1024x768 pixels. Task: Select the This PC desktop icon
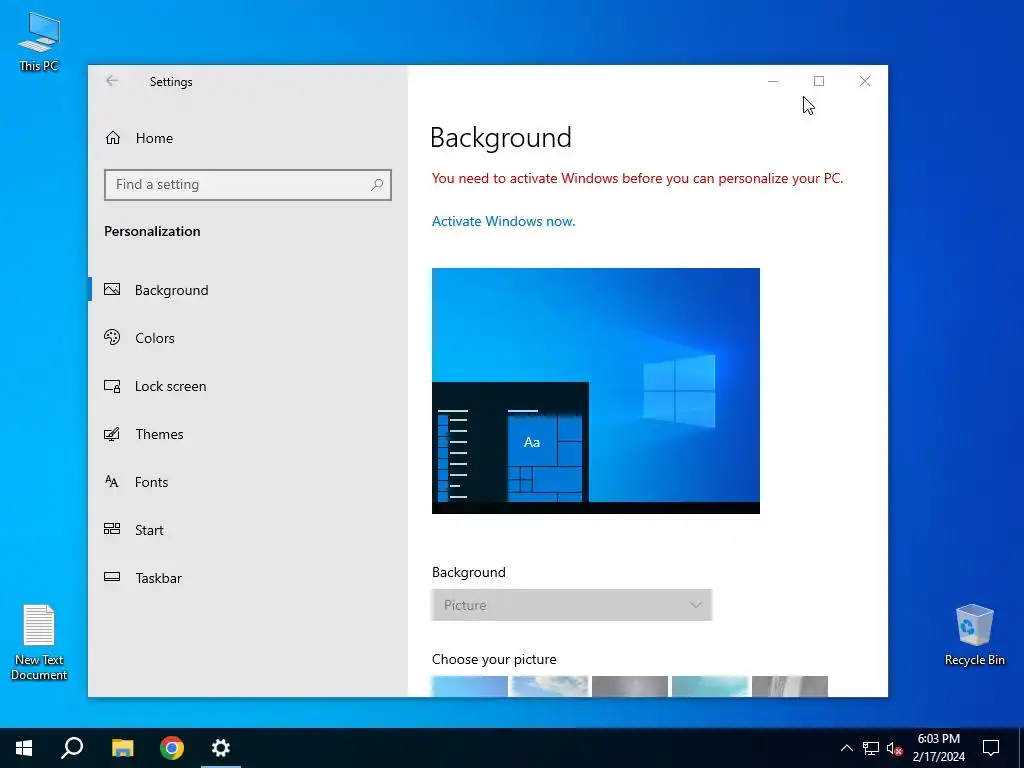[39, 41]
